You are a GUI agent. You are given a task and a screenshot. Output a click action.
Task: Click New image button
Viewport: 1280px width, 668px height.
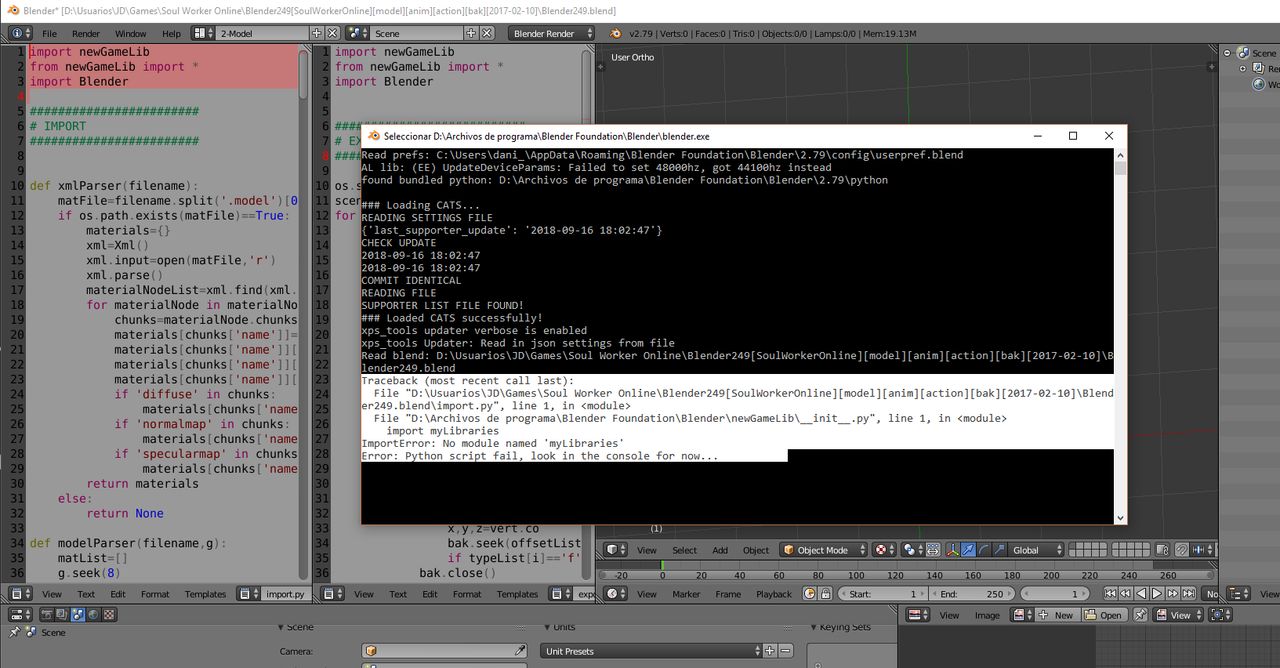pos(1057,615)
